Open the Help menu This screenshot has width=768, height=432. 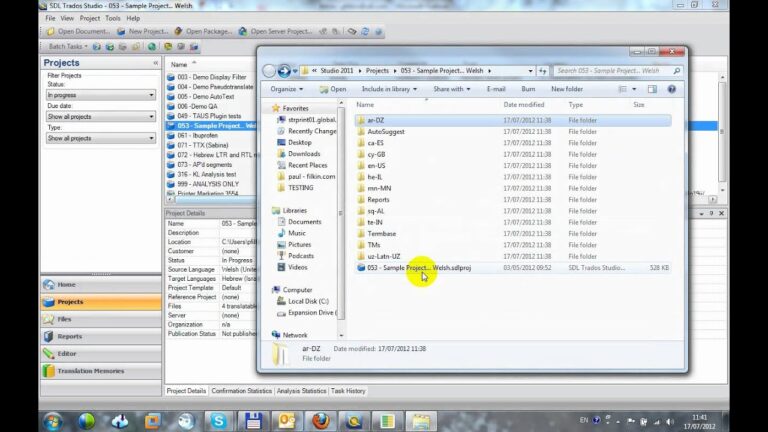pos(133,18)
